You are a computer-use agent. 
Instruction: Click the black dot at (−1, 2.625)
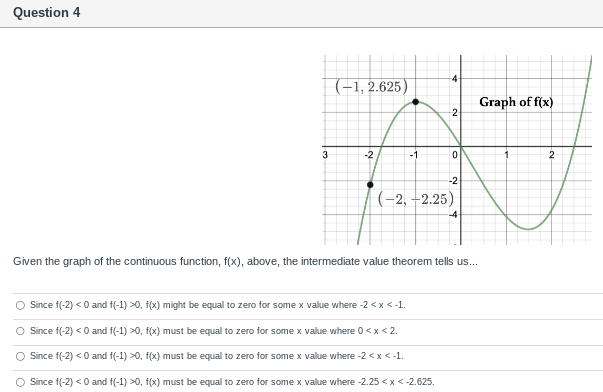pos(415,102)
